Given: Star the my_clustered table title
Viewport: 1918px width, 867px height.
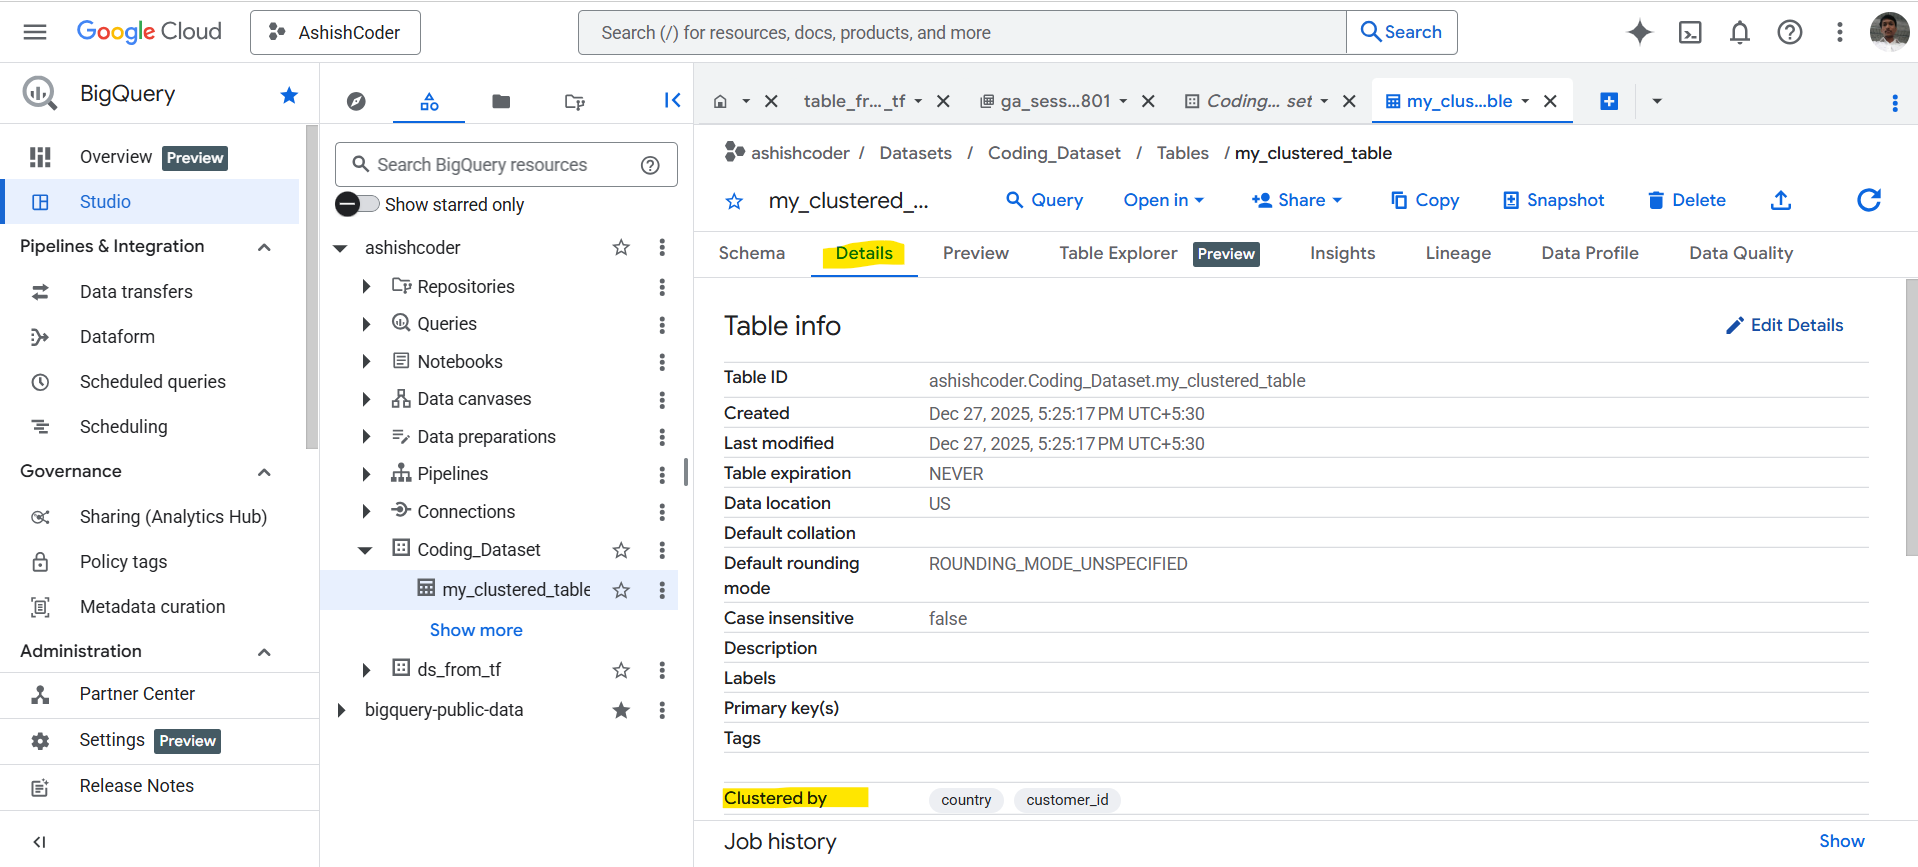Looking at the screenshot, I should tap(734, 201).
